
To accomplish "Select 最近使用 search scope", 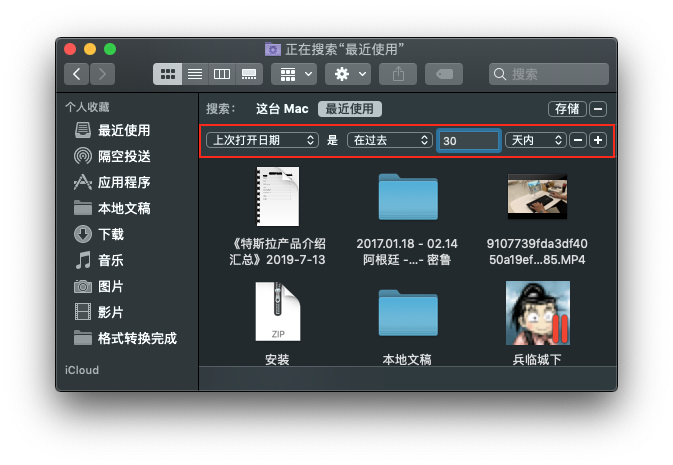I will click(349, 109).
